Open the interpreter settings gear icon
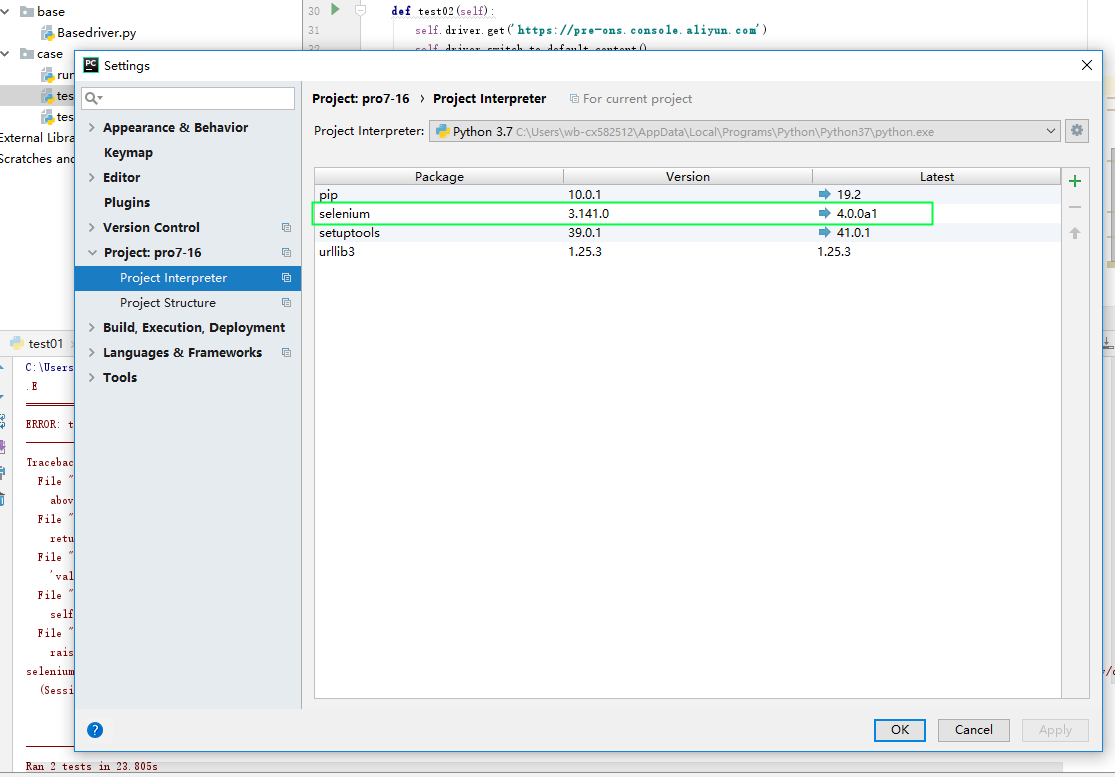 pos(1077,130)
